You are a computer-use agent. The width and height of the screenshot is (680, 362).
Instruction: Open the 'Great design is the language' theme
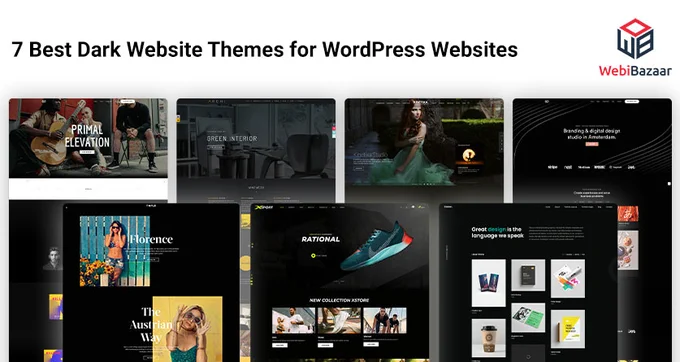pyautogui.click(x=528, y=282)
